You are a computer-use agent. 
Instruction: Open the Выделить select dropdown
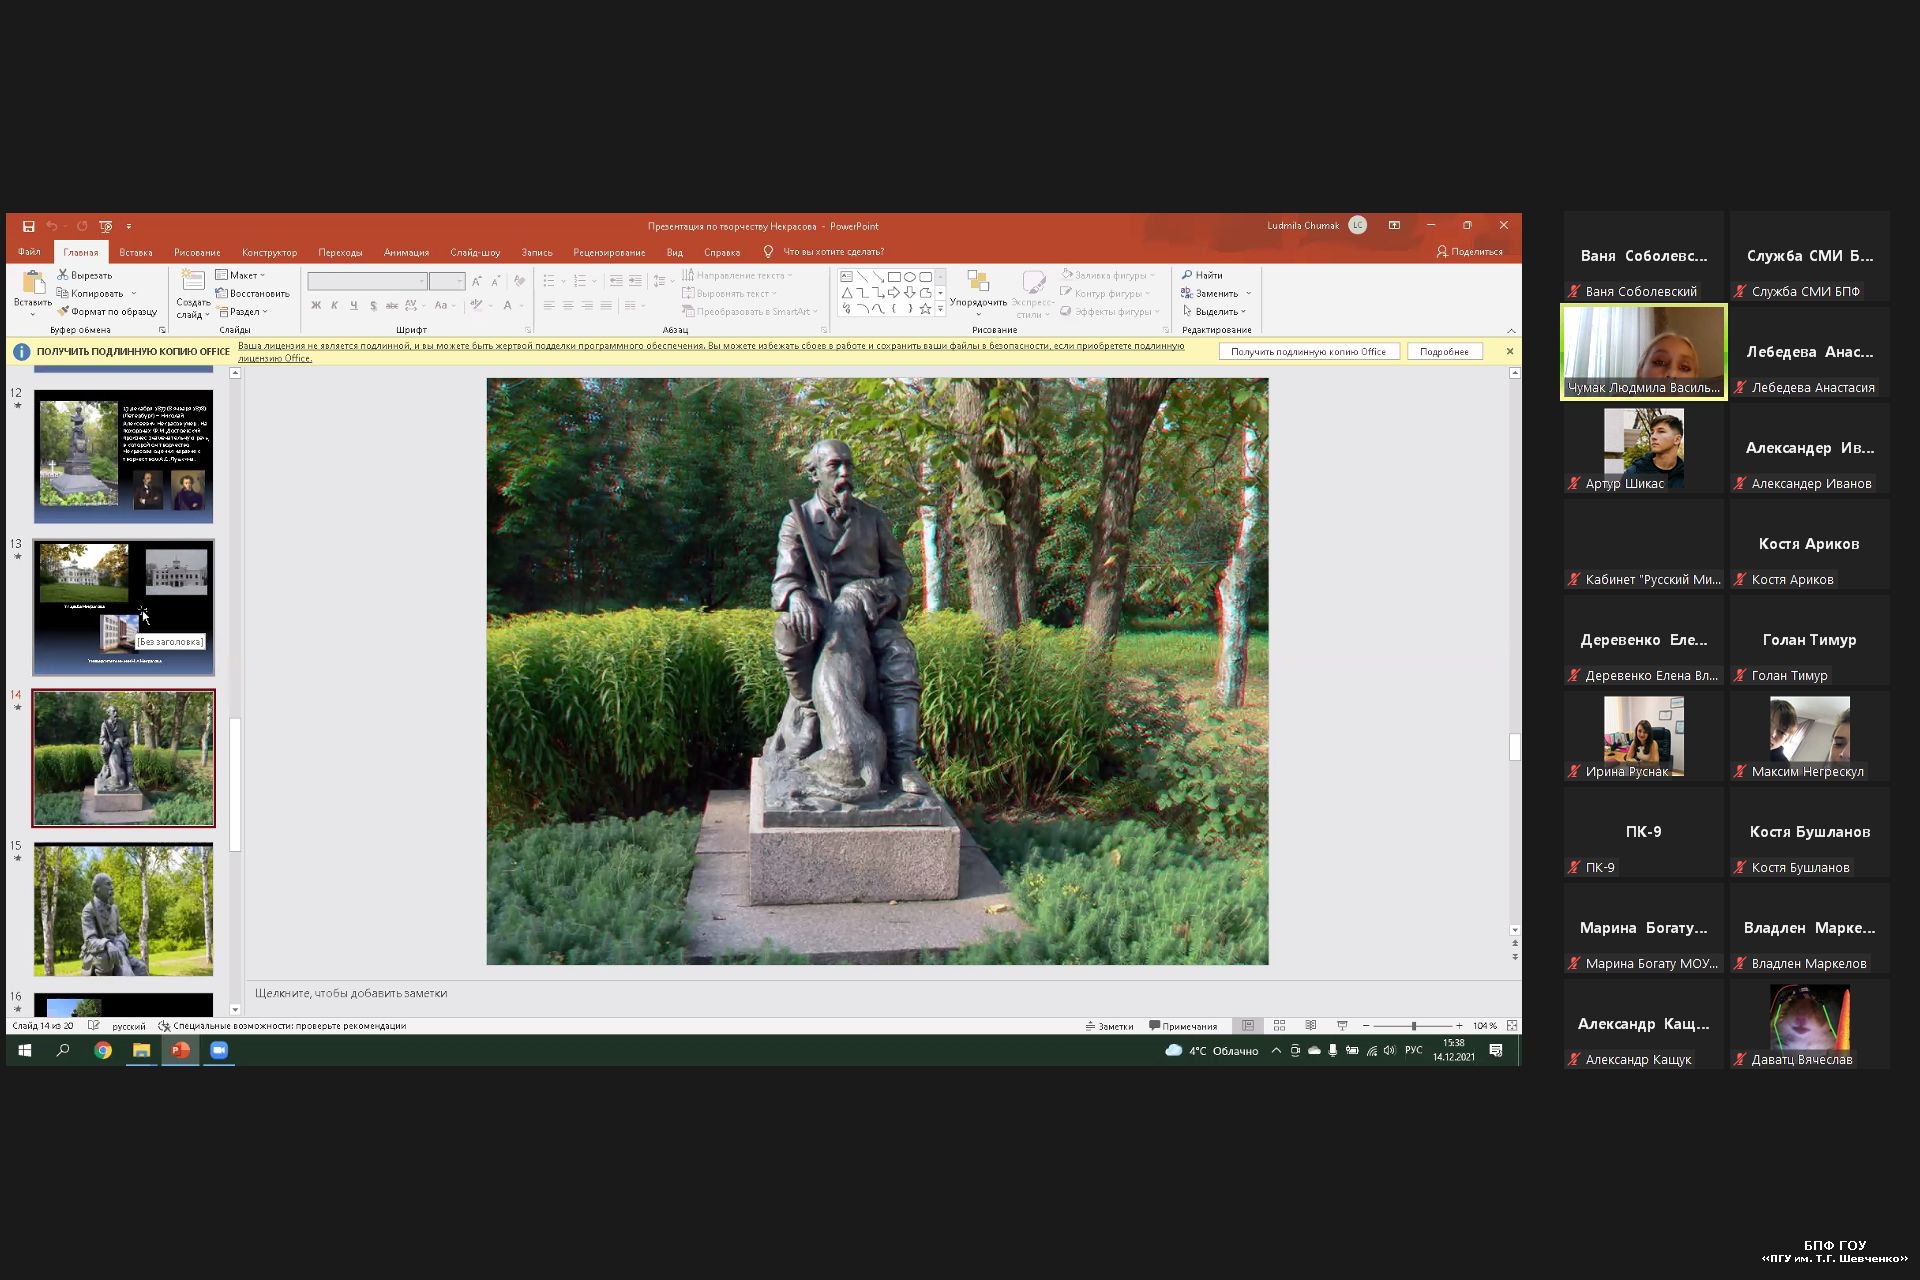[1214, 311]
